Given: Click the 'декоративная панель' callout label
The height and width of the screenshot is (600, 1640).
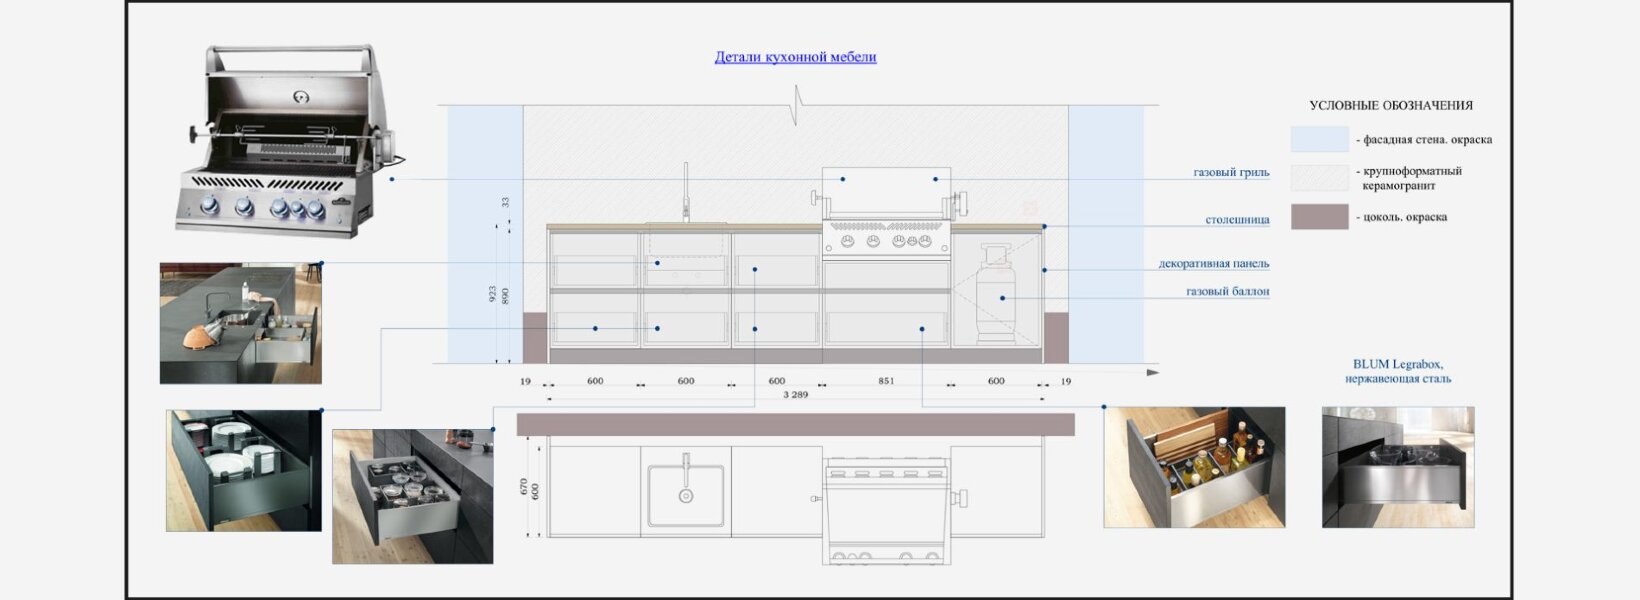Looking at the screenshot, I should coord(1213,264).
